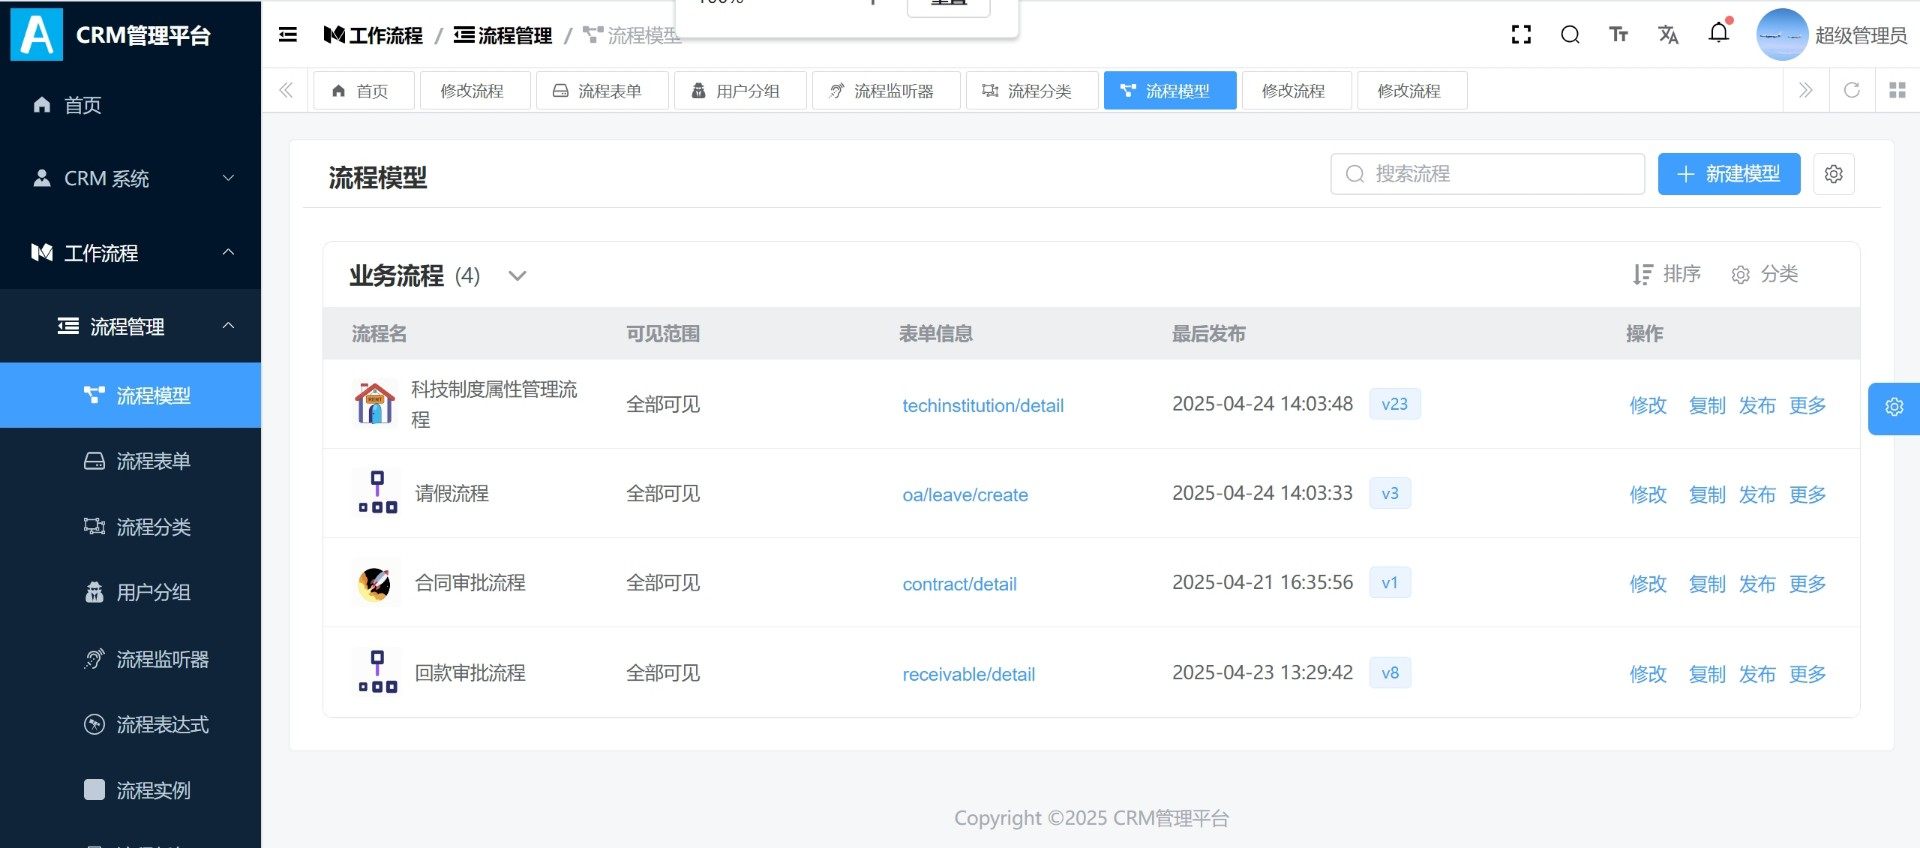Open the techinstitution/detail form link

point(982,406)
